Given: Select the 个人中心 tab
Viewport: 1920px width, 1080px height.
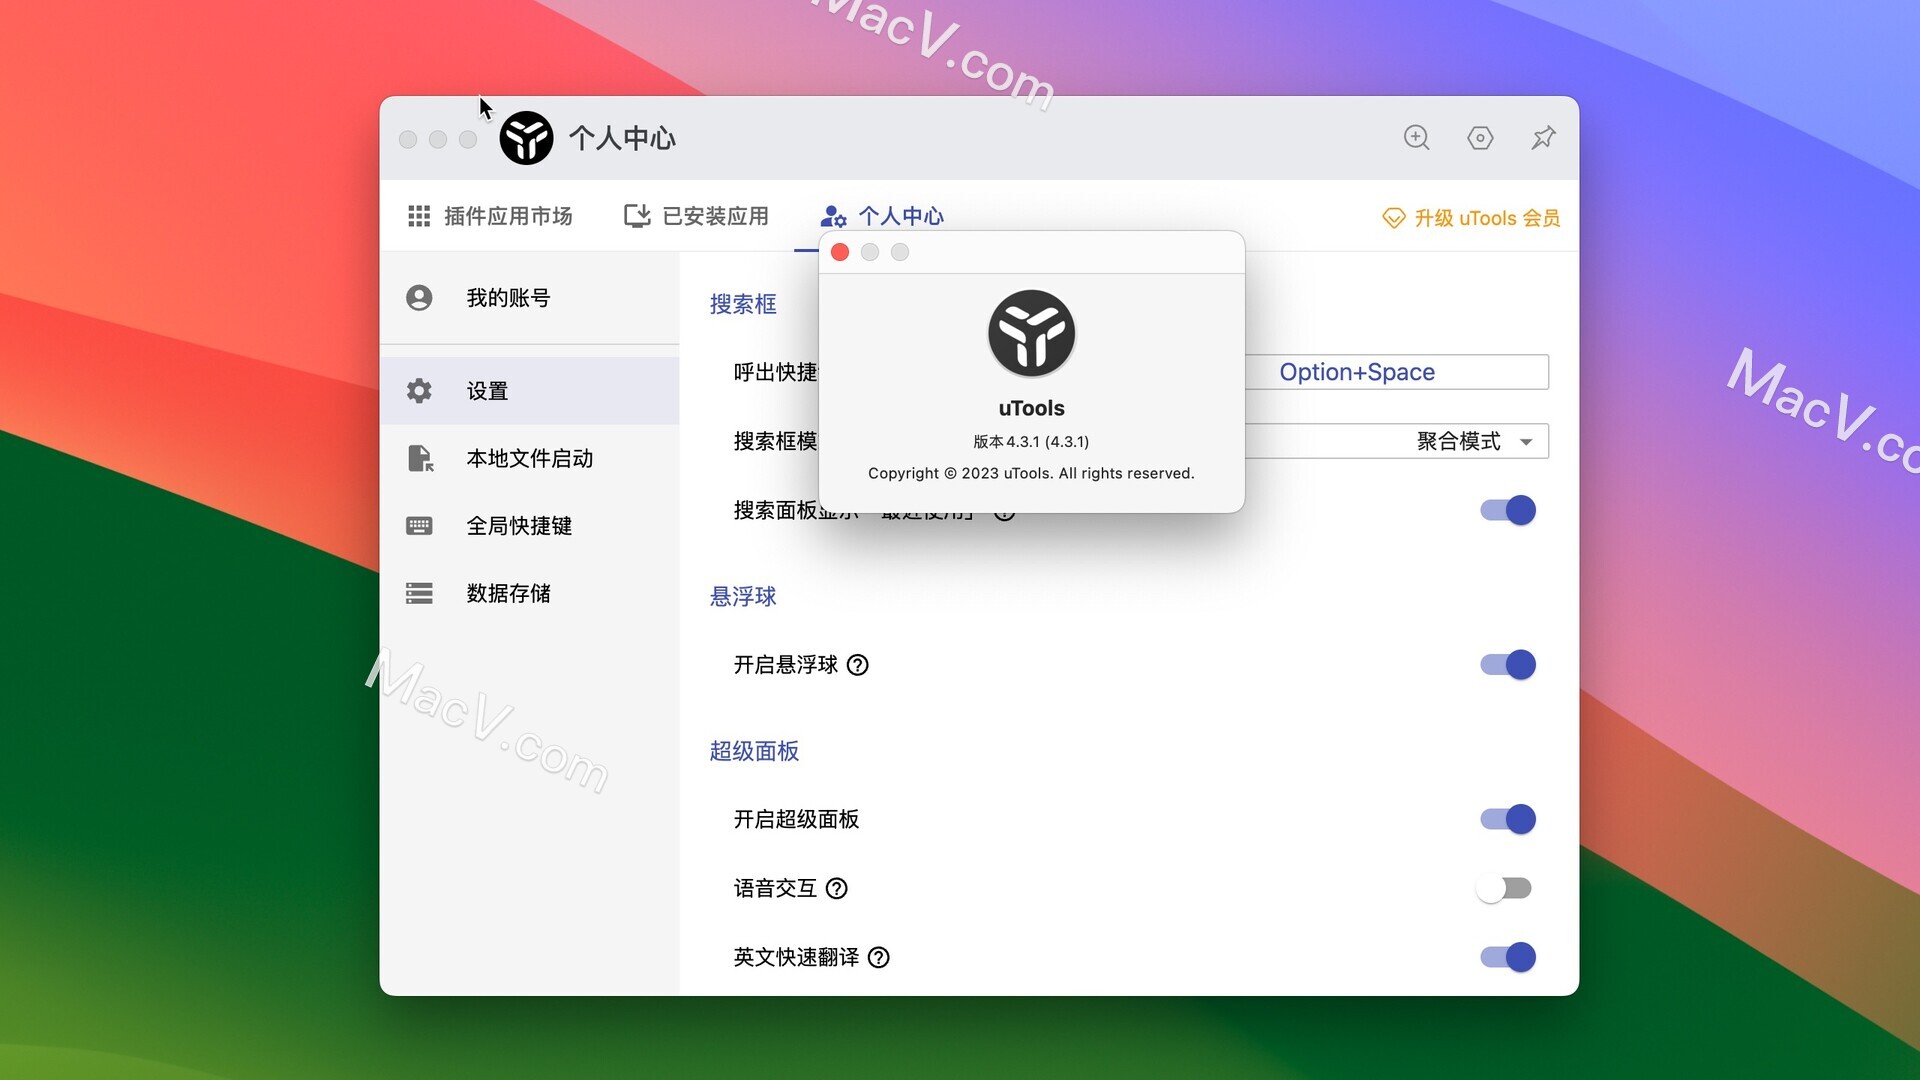Looking at the screenshot, I should [882, 216].
